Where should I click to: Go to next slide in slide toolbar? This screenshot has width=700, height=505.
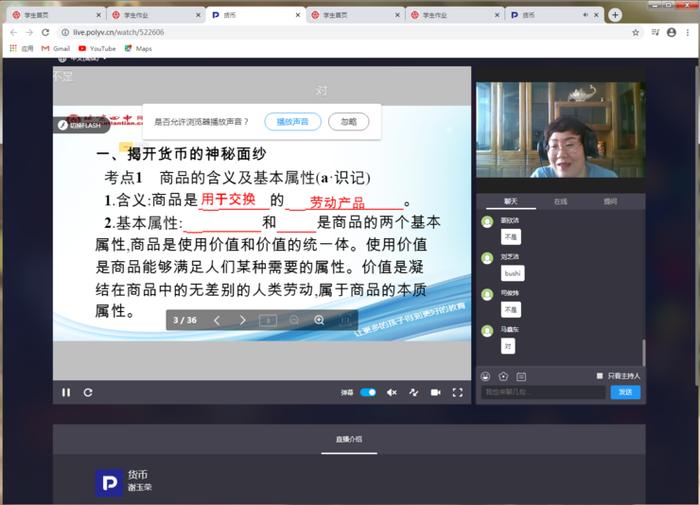coord(242,320)
